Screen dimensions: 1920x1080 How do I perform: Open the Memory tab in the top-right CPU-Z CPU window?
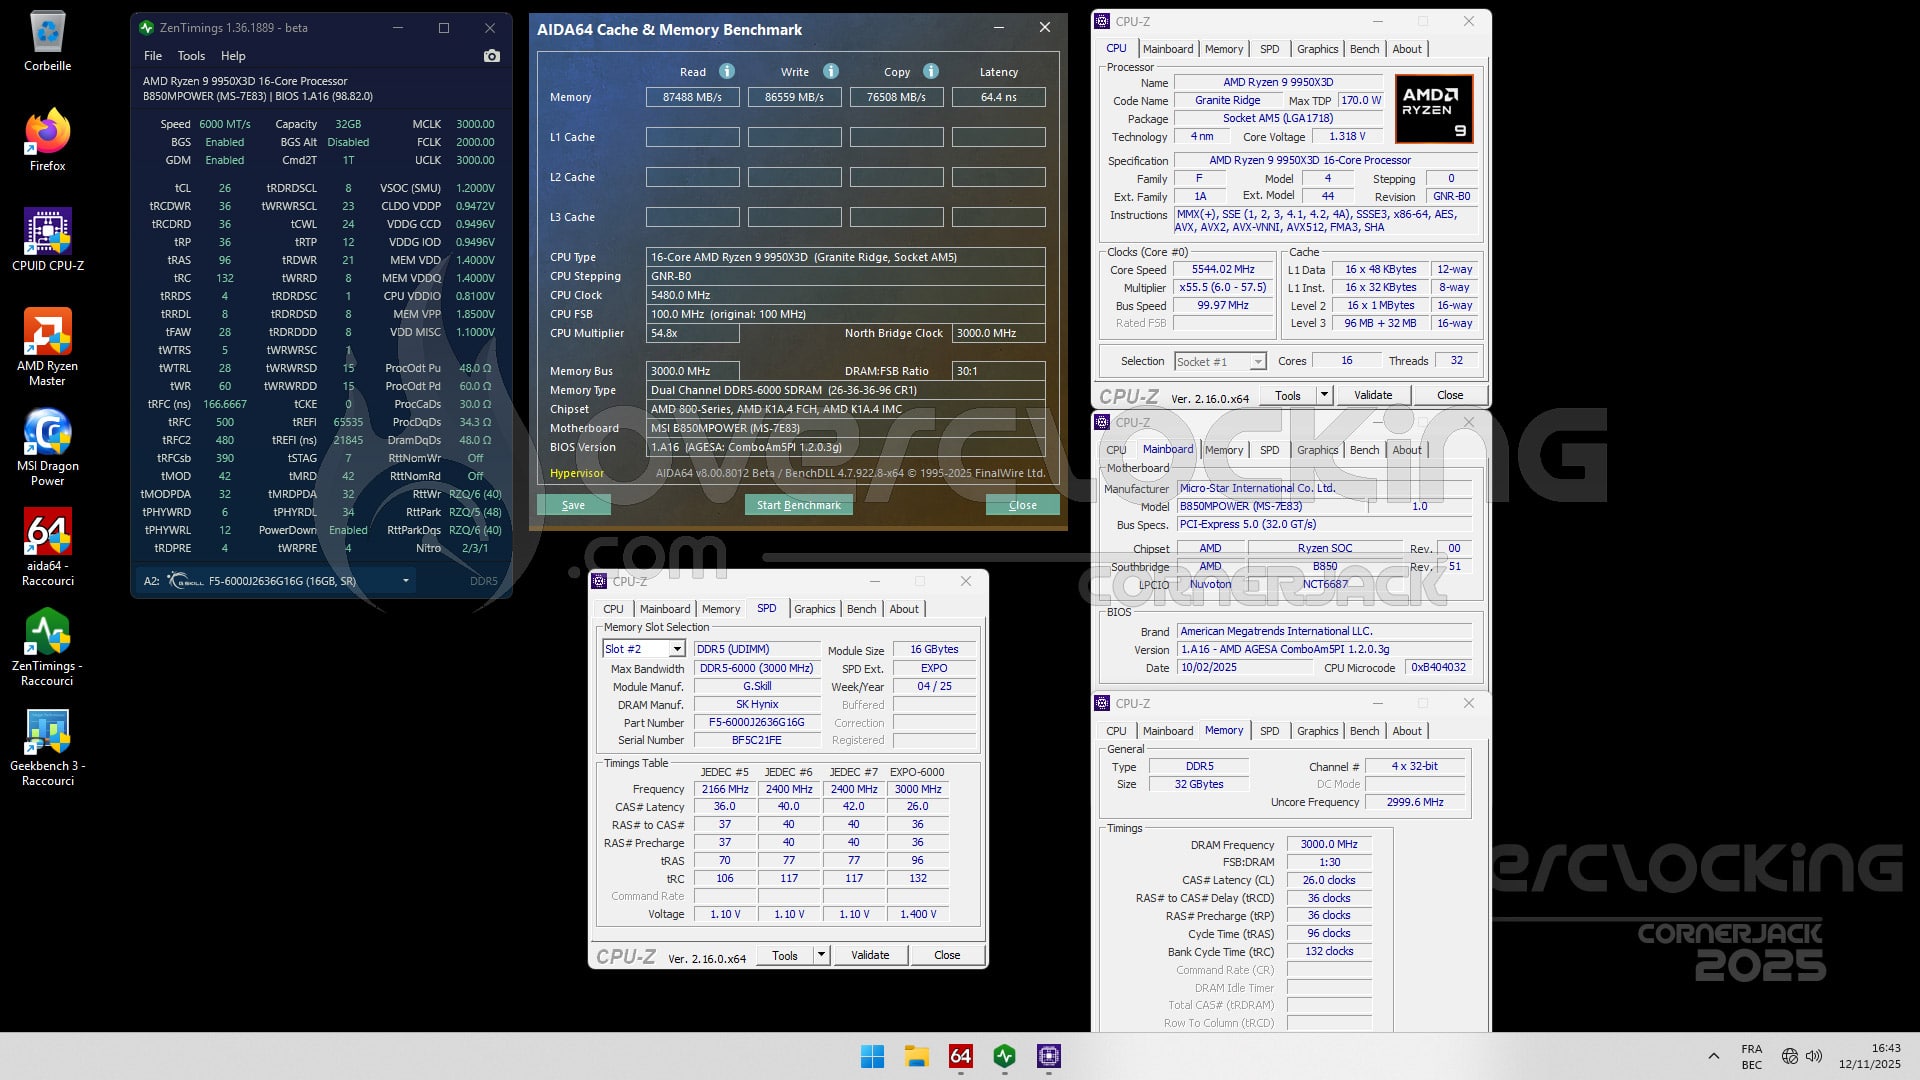point(1224,49)
